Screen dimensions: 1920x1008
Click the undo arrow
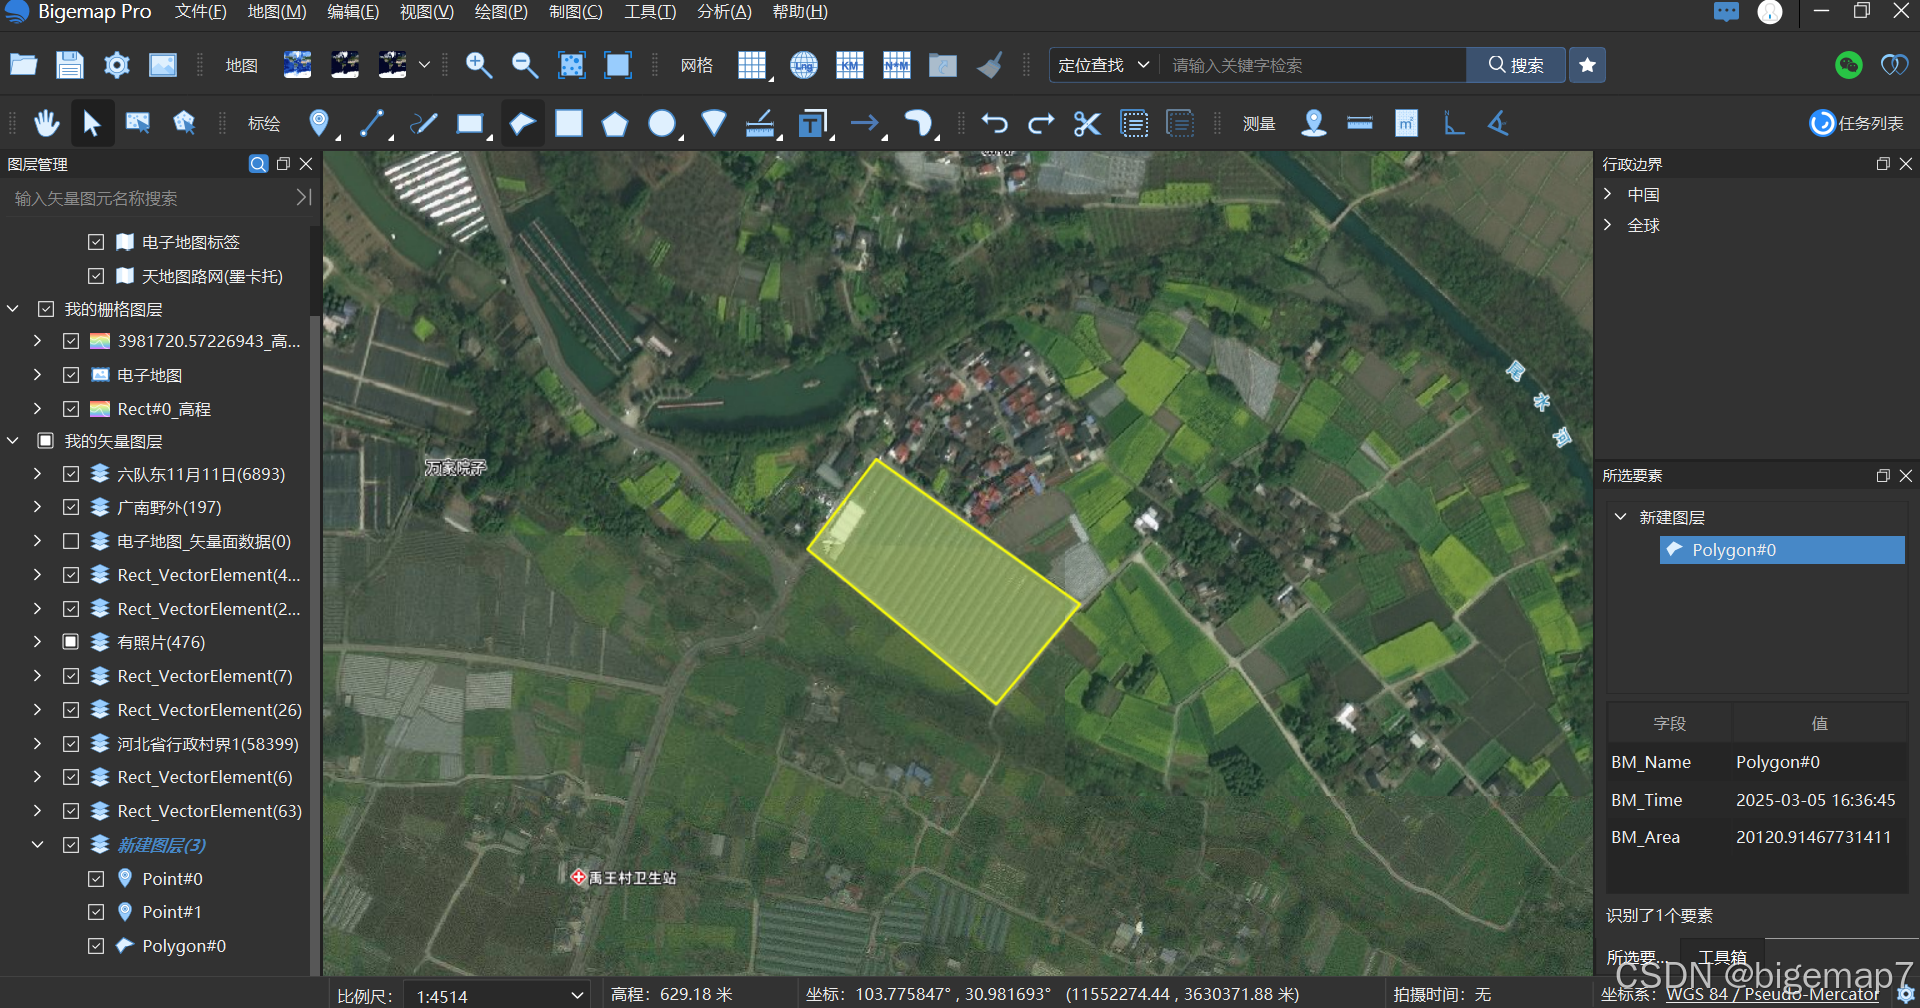[x=994, y=124]
